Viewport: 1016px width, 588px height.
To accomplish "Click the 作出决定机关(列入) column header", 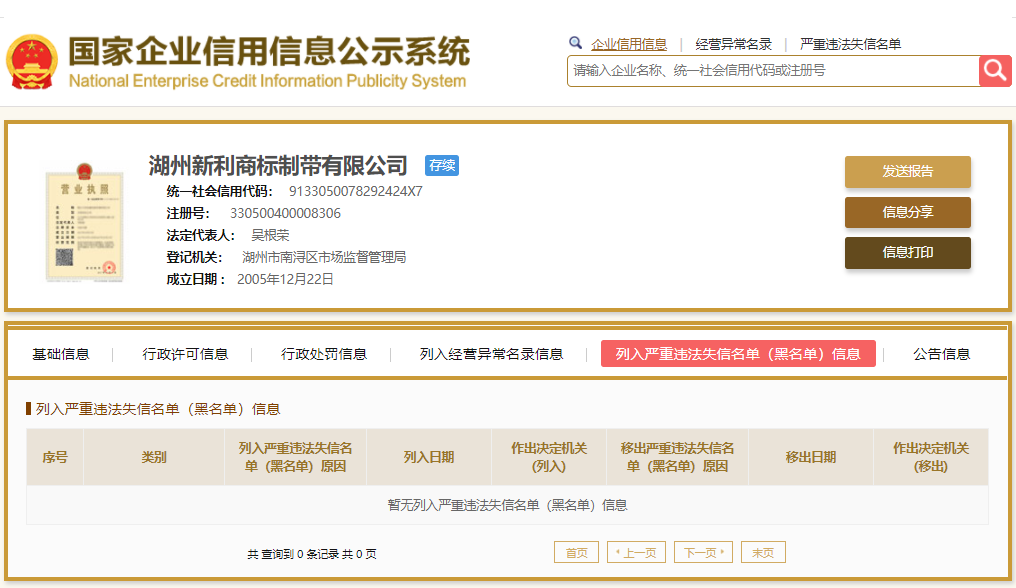I will [549, 457].
